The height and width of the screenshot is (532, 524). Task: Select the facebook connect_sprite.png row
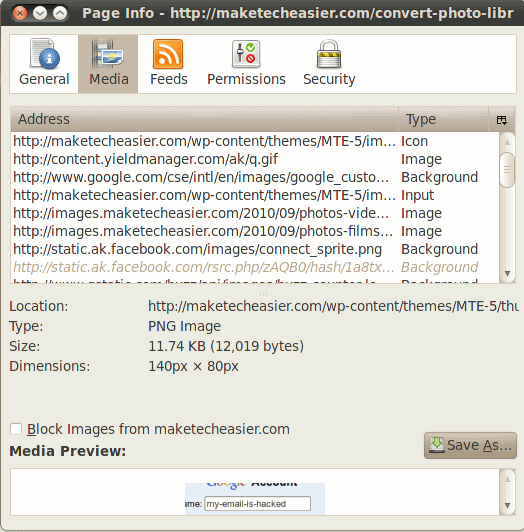pos(256,249)
